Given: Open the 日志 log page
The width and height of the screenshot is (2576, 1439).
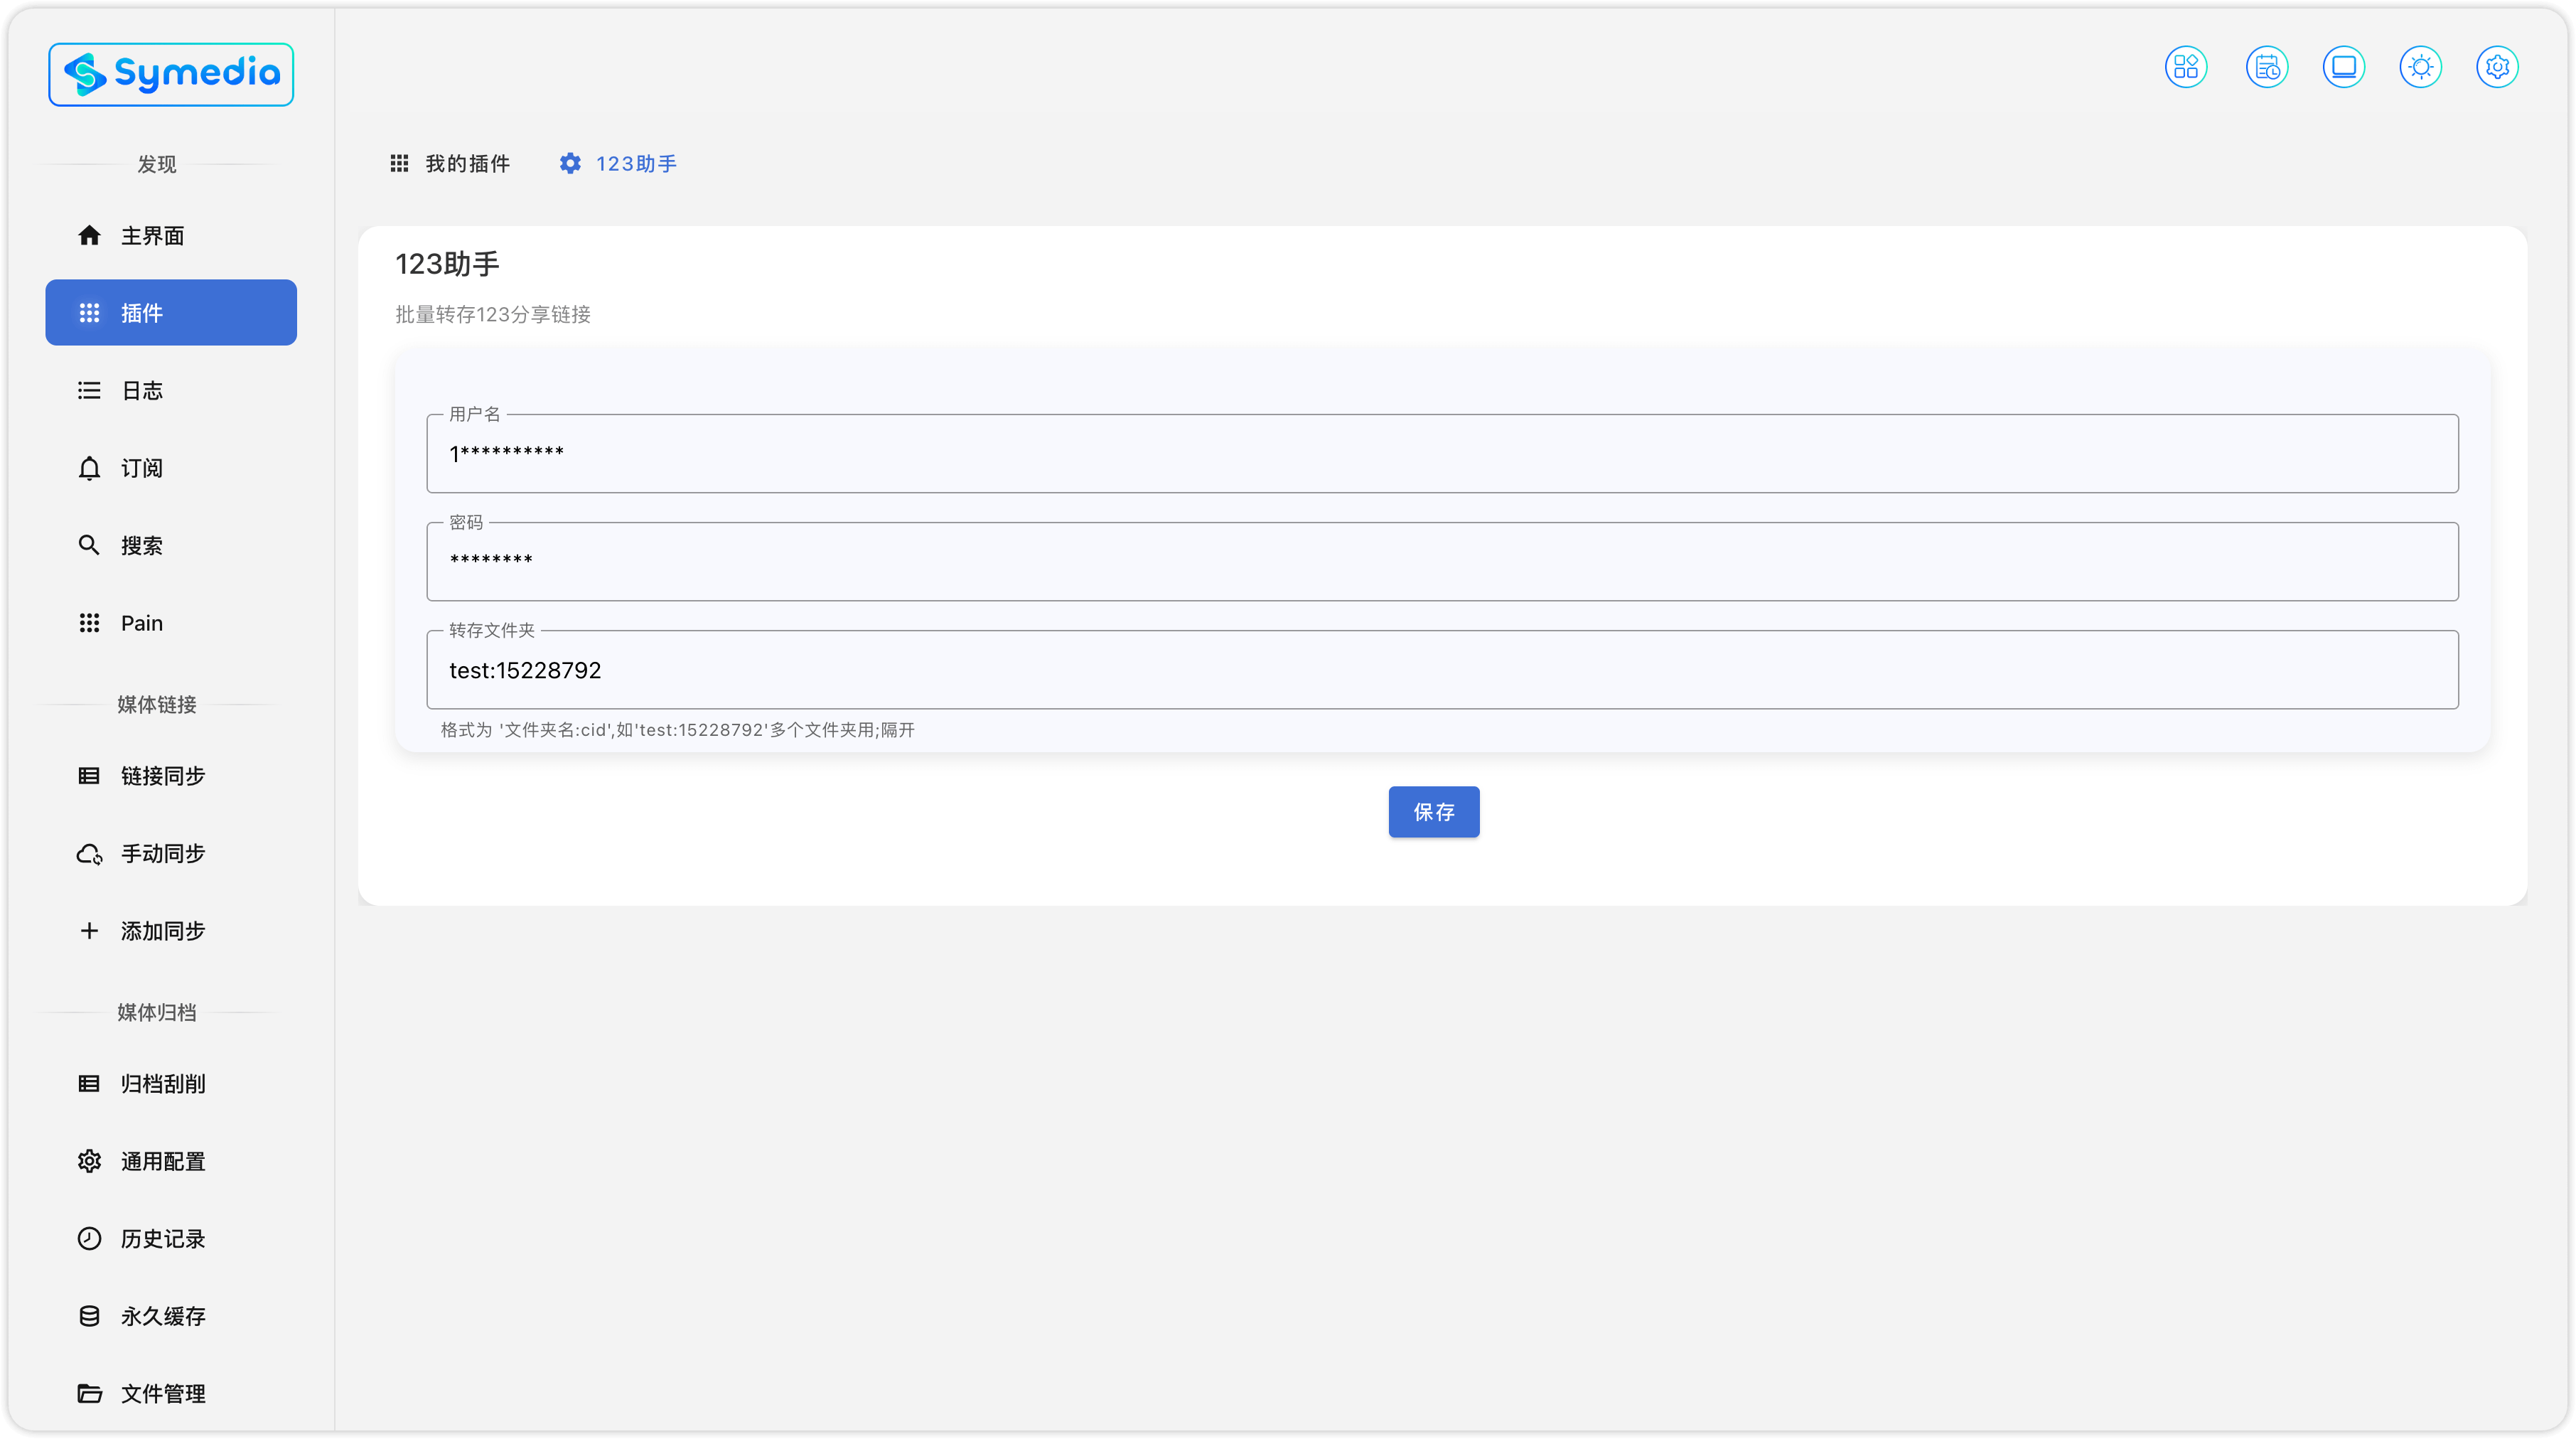Looking at the screenshot, I should click(x=141, y=391).
